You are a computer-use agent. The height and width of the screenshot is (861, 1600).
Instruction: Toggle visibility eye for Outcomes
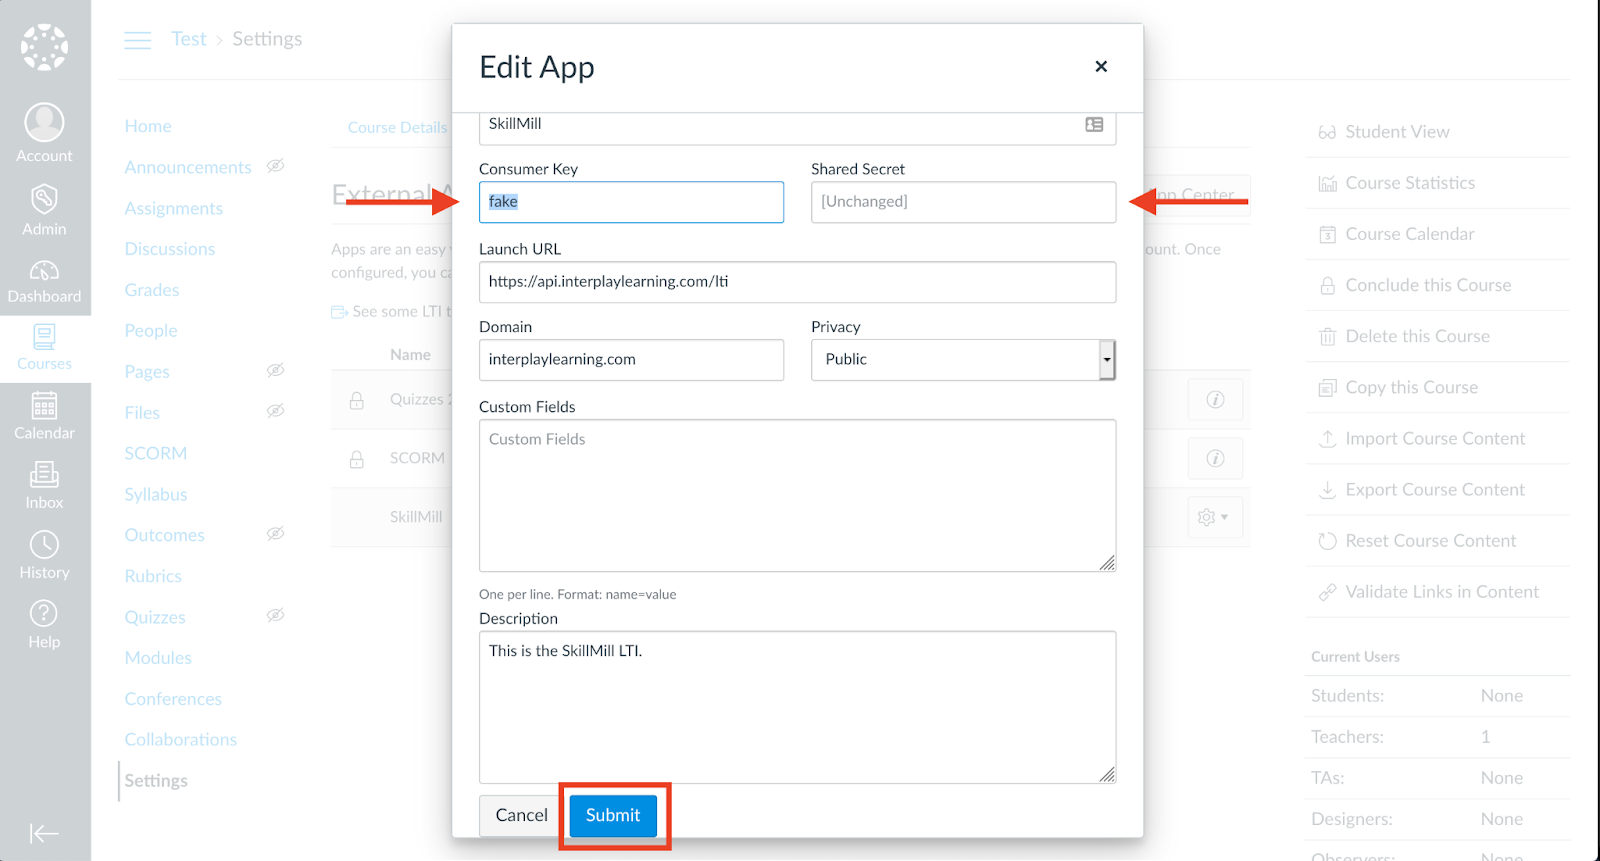click(276, 534)
